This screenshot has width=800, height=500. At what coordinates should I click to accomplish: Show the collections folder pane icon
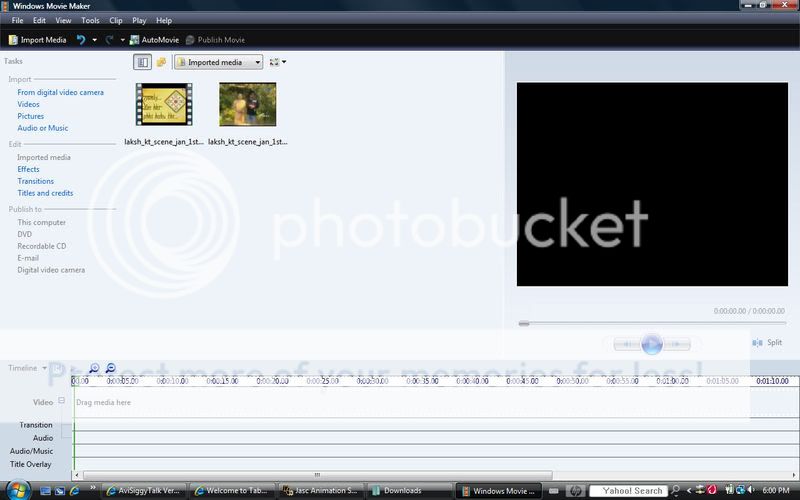(x=161, y=62)
